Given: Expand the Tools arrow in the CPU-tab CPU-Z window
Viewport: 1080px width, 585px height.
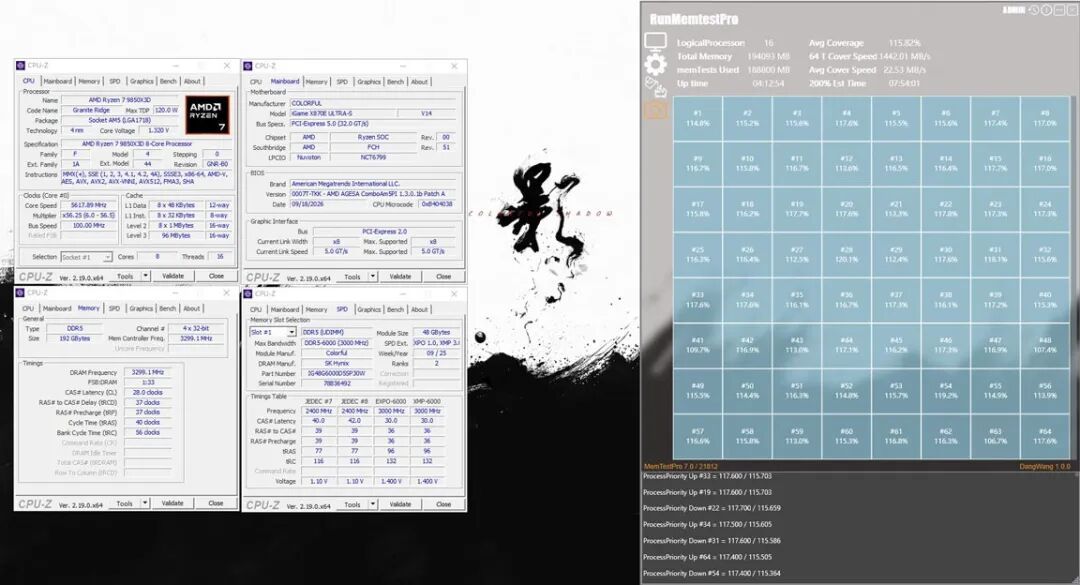Looking at the screenshot, I should pos(145,276).
